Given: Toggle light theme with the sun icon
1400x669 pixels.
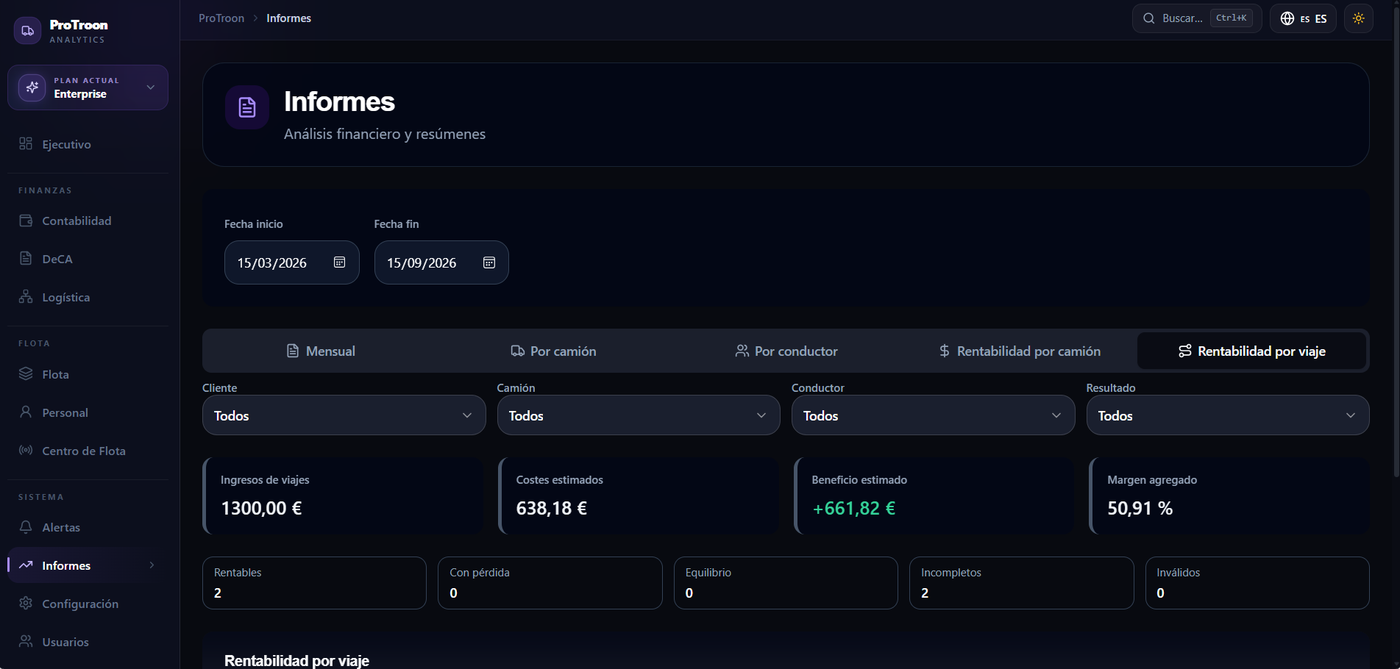Looking at the screenshot, I should [1358, 18].
